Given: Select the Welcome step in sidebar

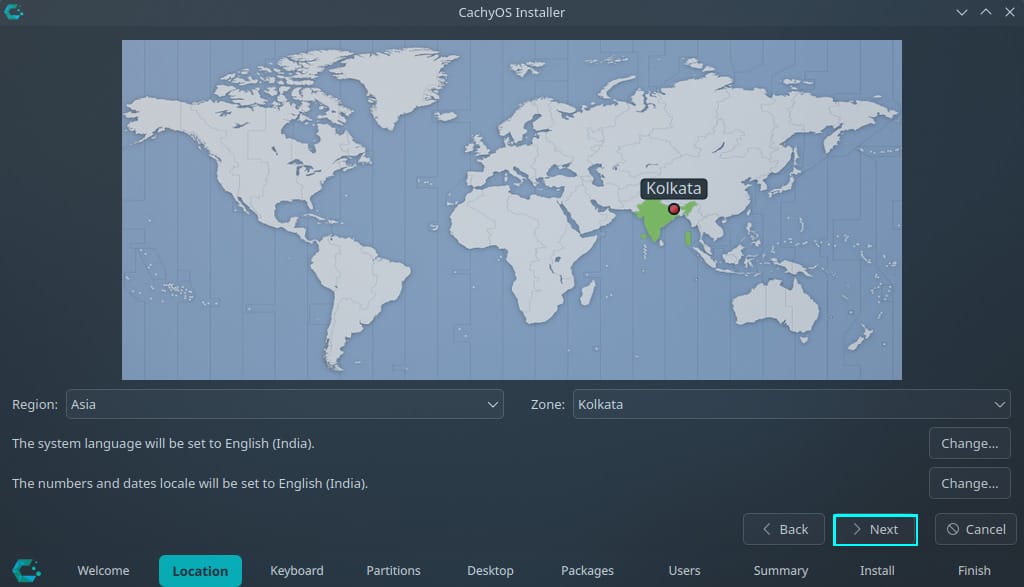Looking at the screenshot, I should click(x=103, y=570).
